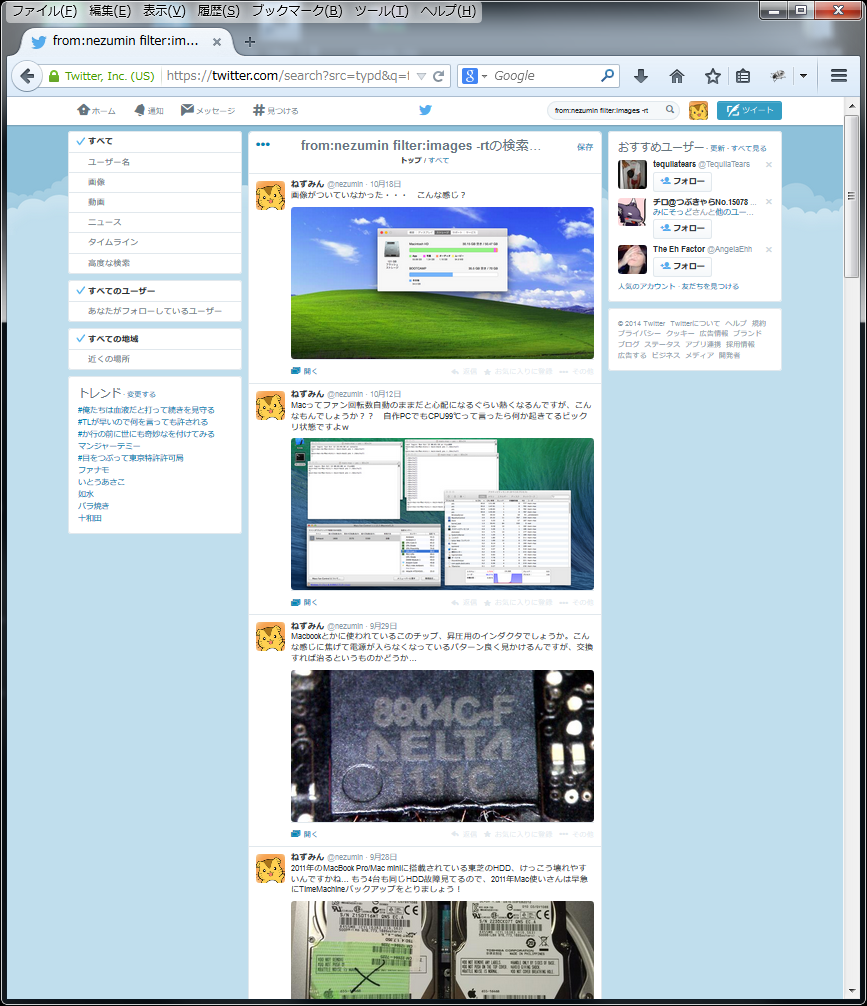Click the Twitter bird logo in header

click(425, 110)
